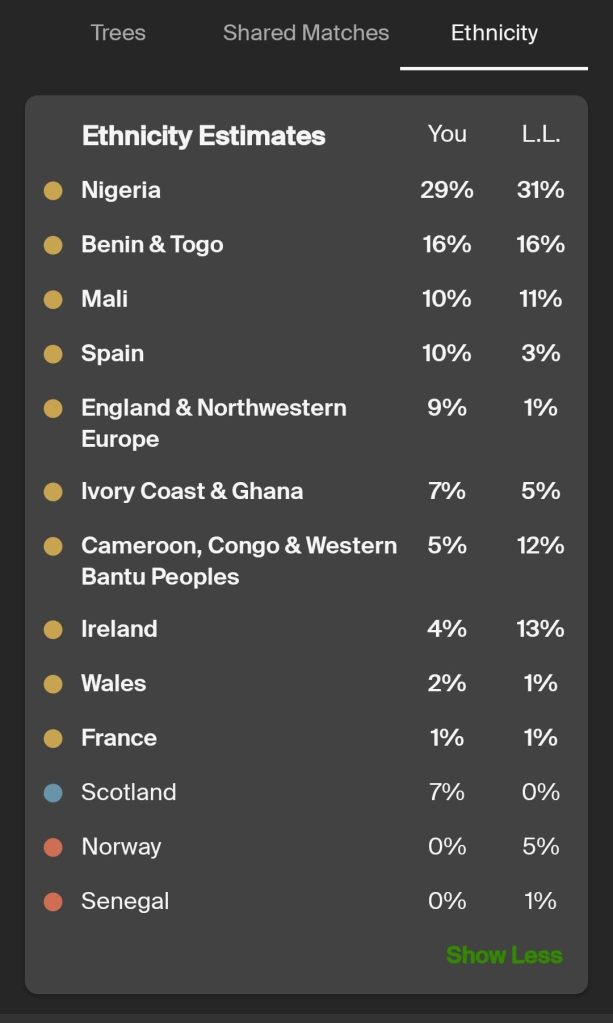The height and width of the screenshot is (1023, 613).
Task: Collapse the list with Show Less
Action: 504,955
